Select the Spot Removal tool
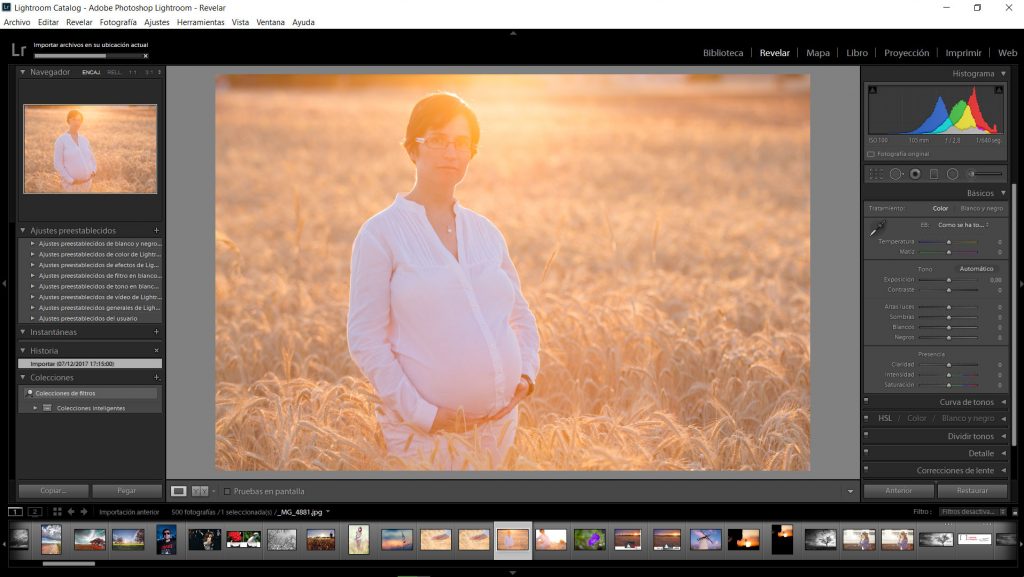This screenshot has height=577, width=1024. (897, 173)
